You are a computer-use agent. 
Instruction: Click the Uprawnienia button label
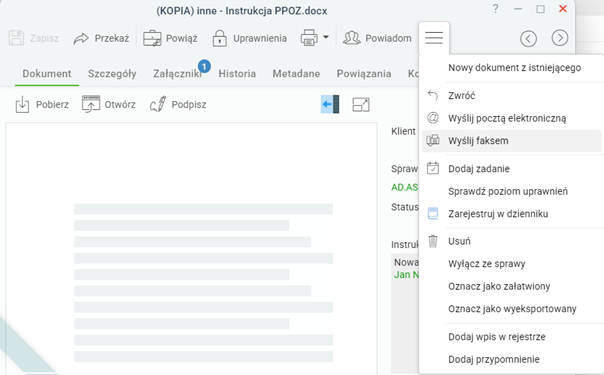pyautogui.click(x=260, y=38)
